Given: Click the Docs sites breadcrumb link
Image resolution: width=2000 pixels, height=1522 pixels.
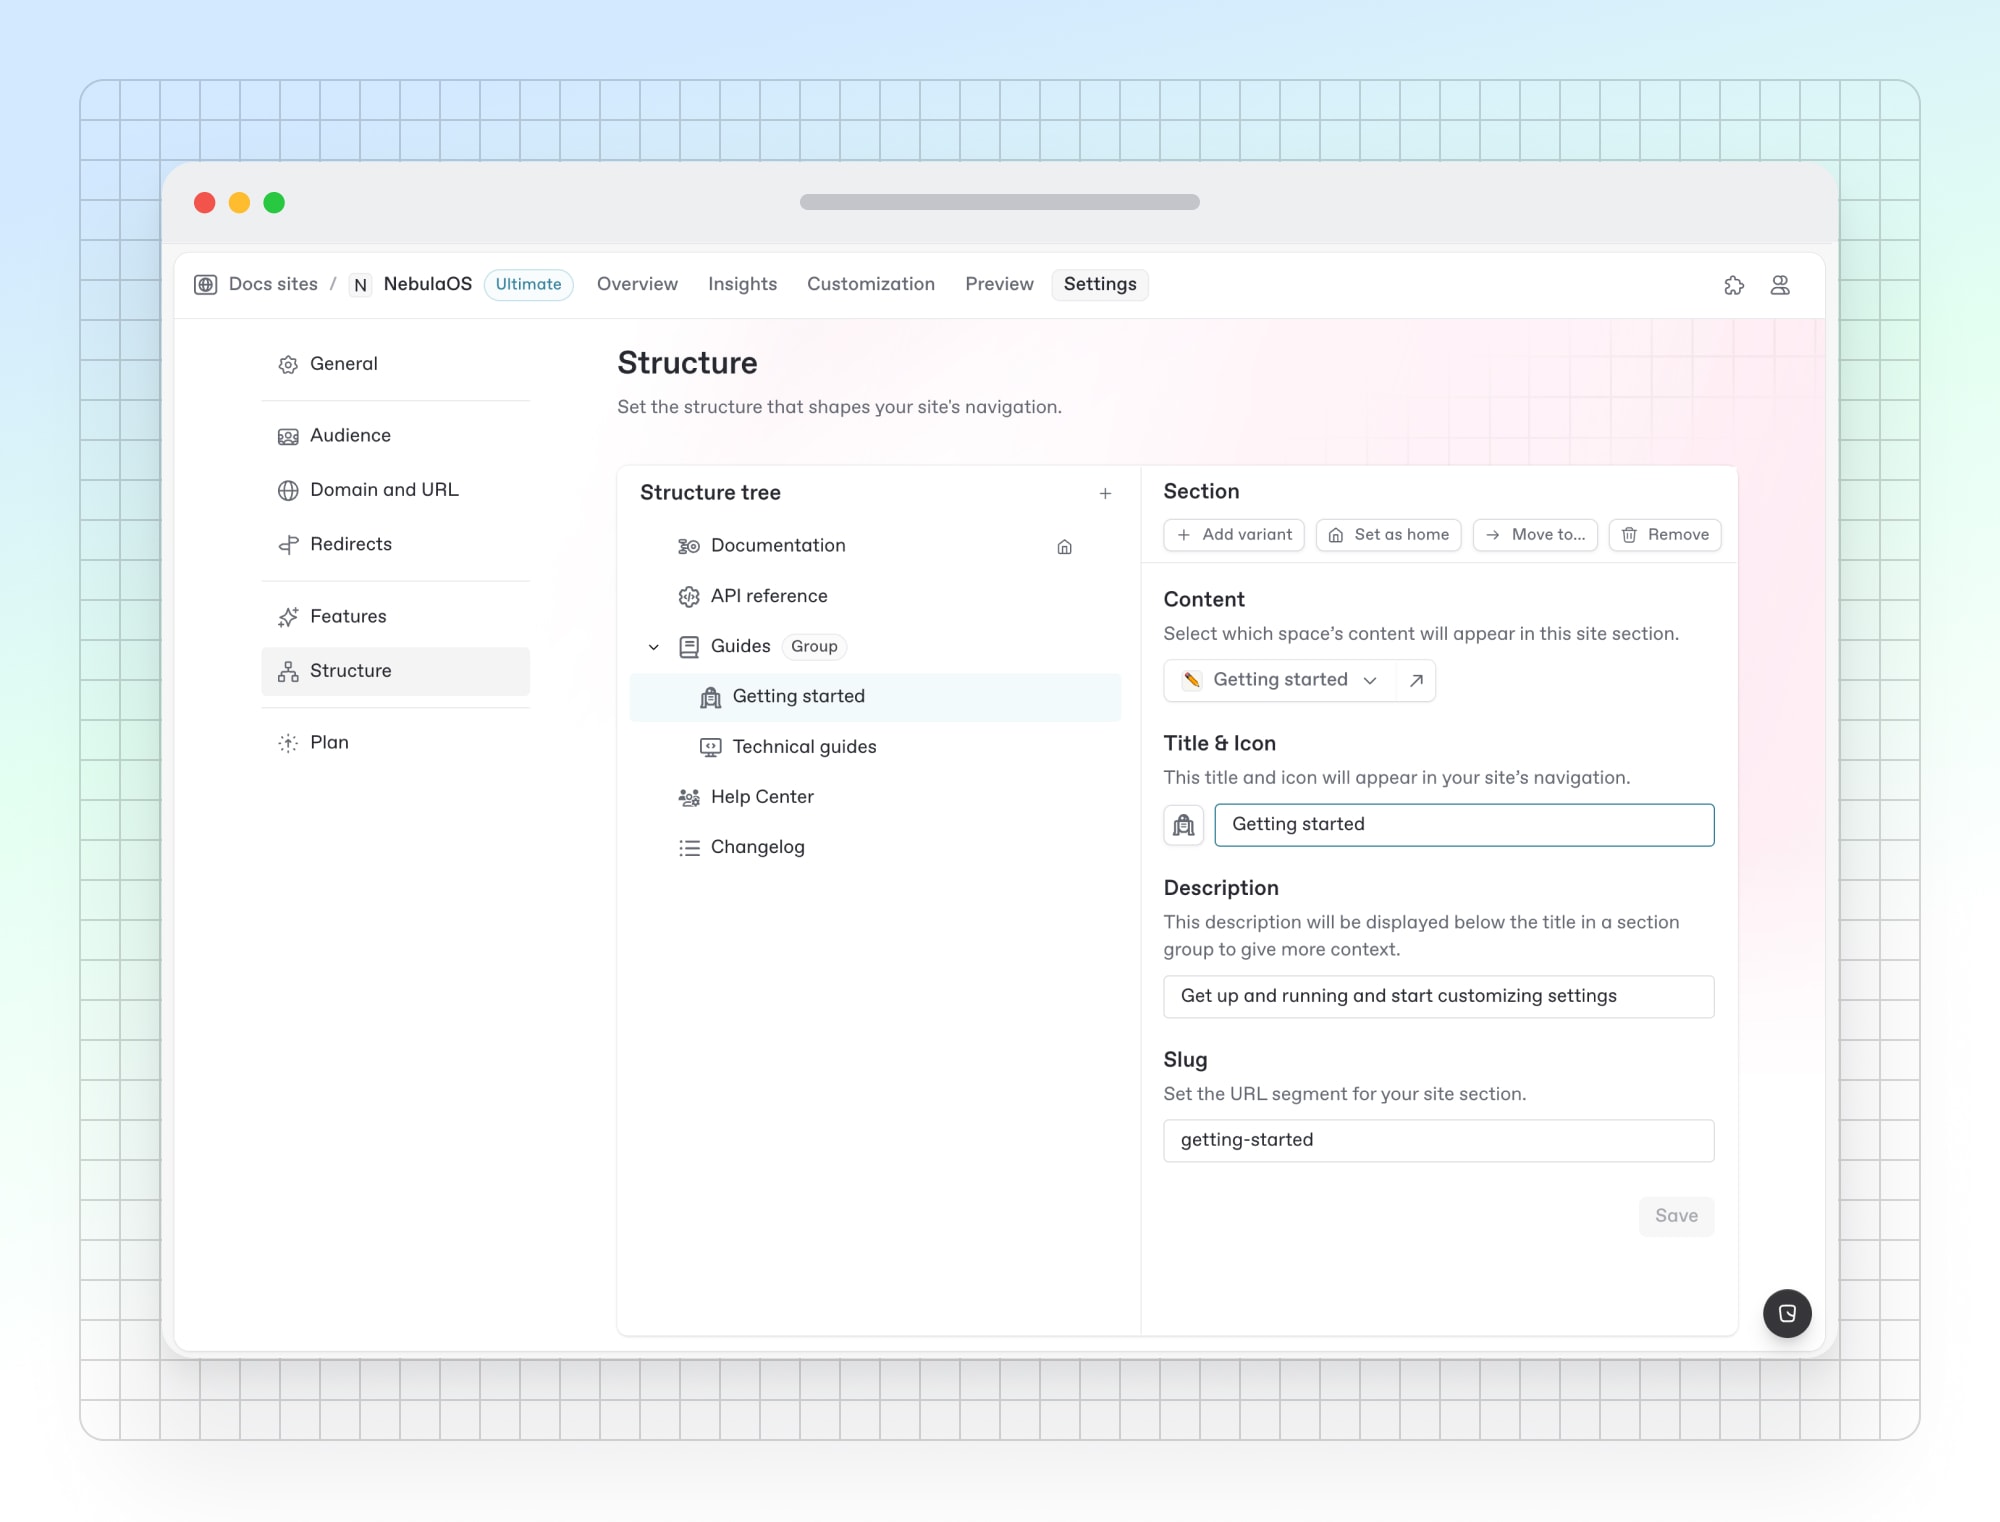Looking at the screenshot, I should (x=273, y=284).
